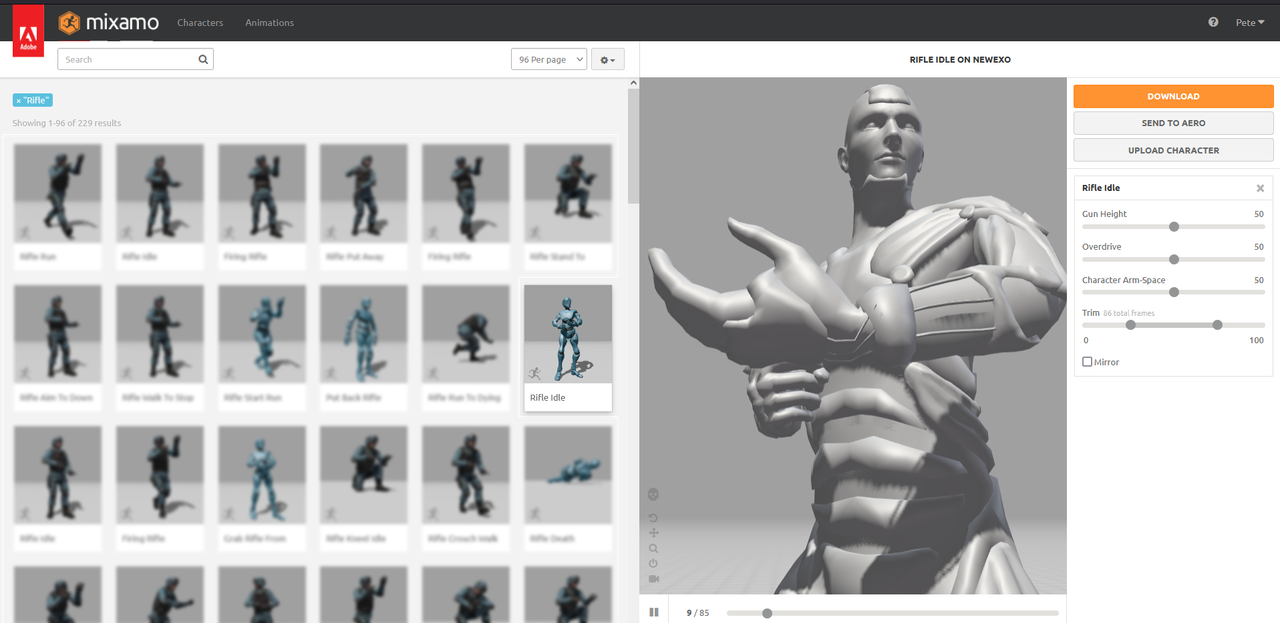The width and height of the screenshot is (1280, 623).
Task: Click the reset camera rotate icon
Action: [x=653, y=518]
